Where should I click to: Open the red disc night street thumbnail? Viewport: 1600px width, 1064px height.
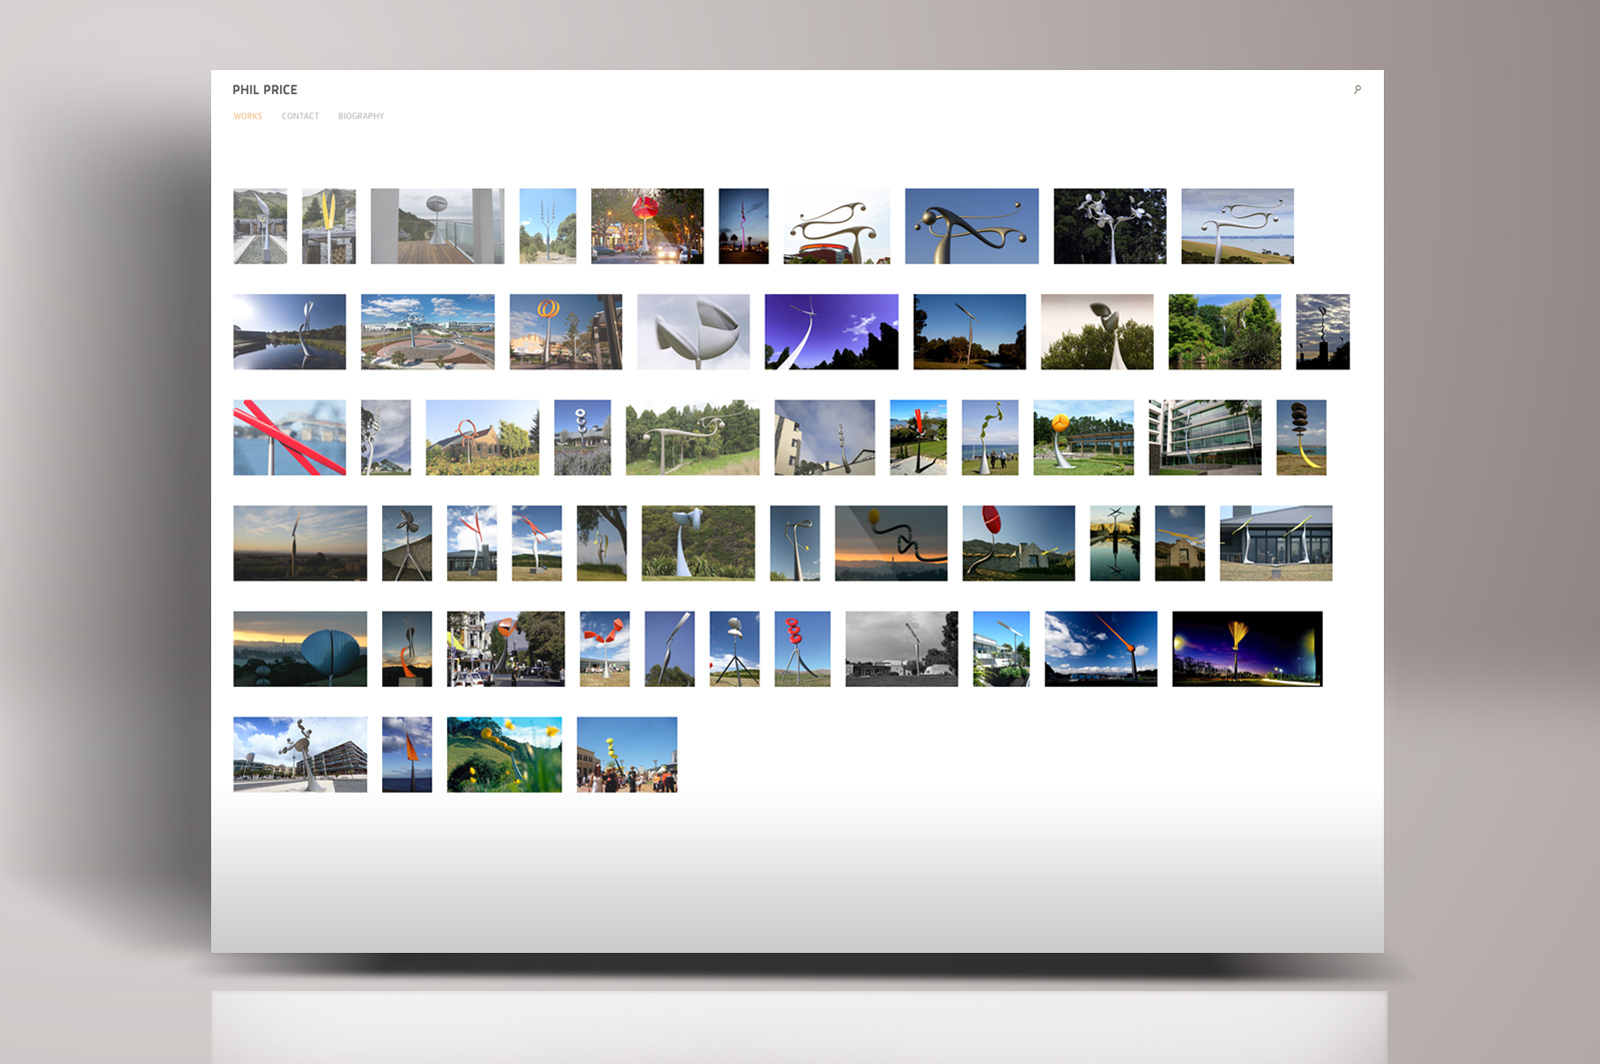click(x=647, y=226)
